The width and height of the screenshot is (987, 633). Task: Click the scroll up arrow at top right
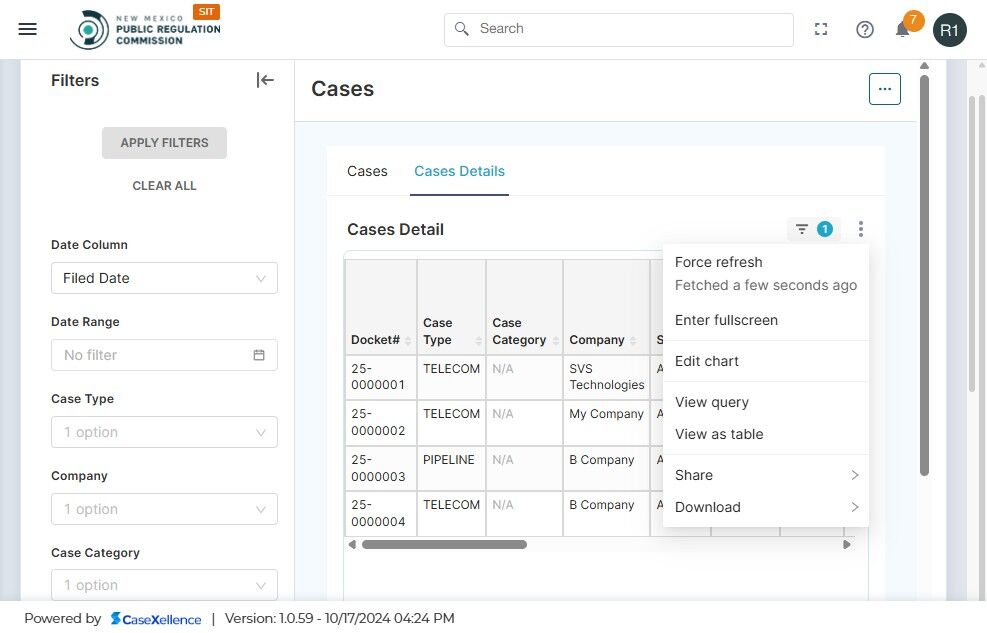pos(924,66)
